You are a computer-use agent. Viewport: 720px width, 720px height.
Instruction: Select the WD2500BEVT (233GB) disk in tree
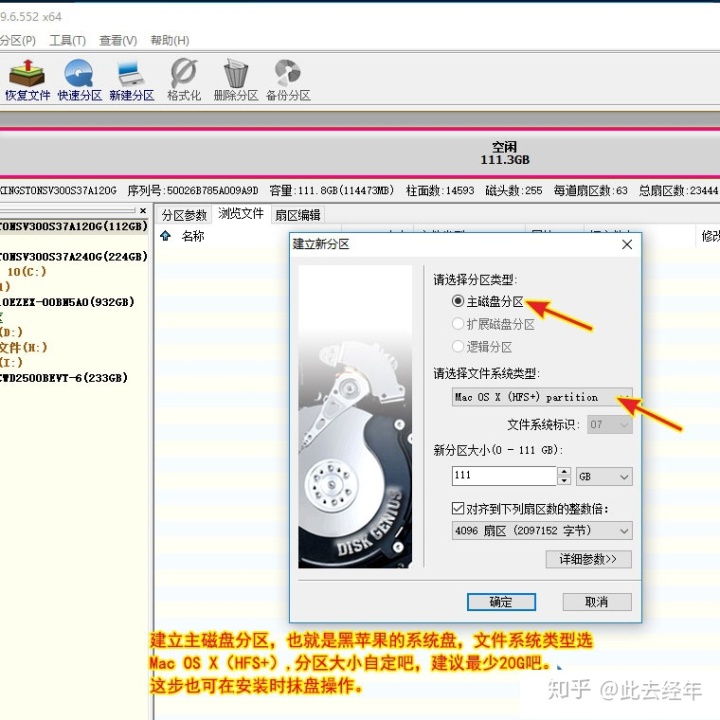[x=64, y=378]
